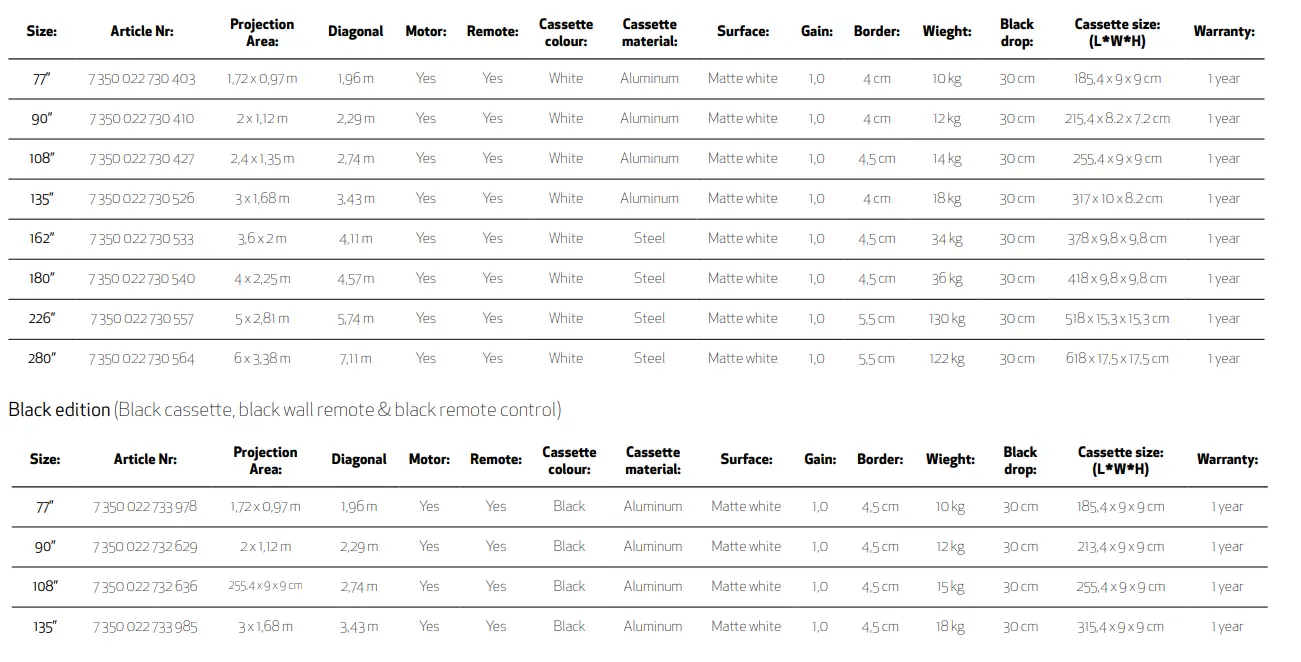Click cassette size 618 x 17,5 x 17,5 cm
Viewport: 1301px width, 662px height.
pos(1117,359)
